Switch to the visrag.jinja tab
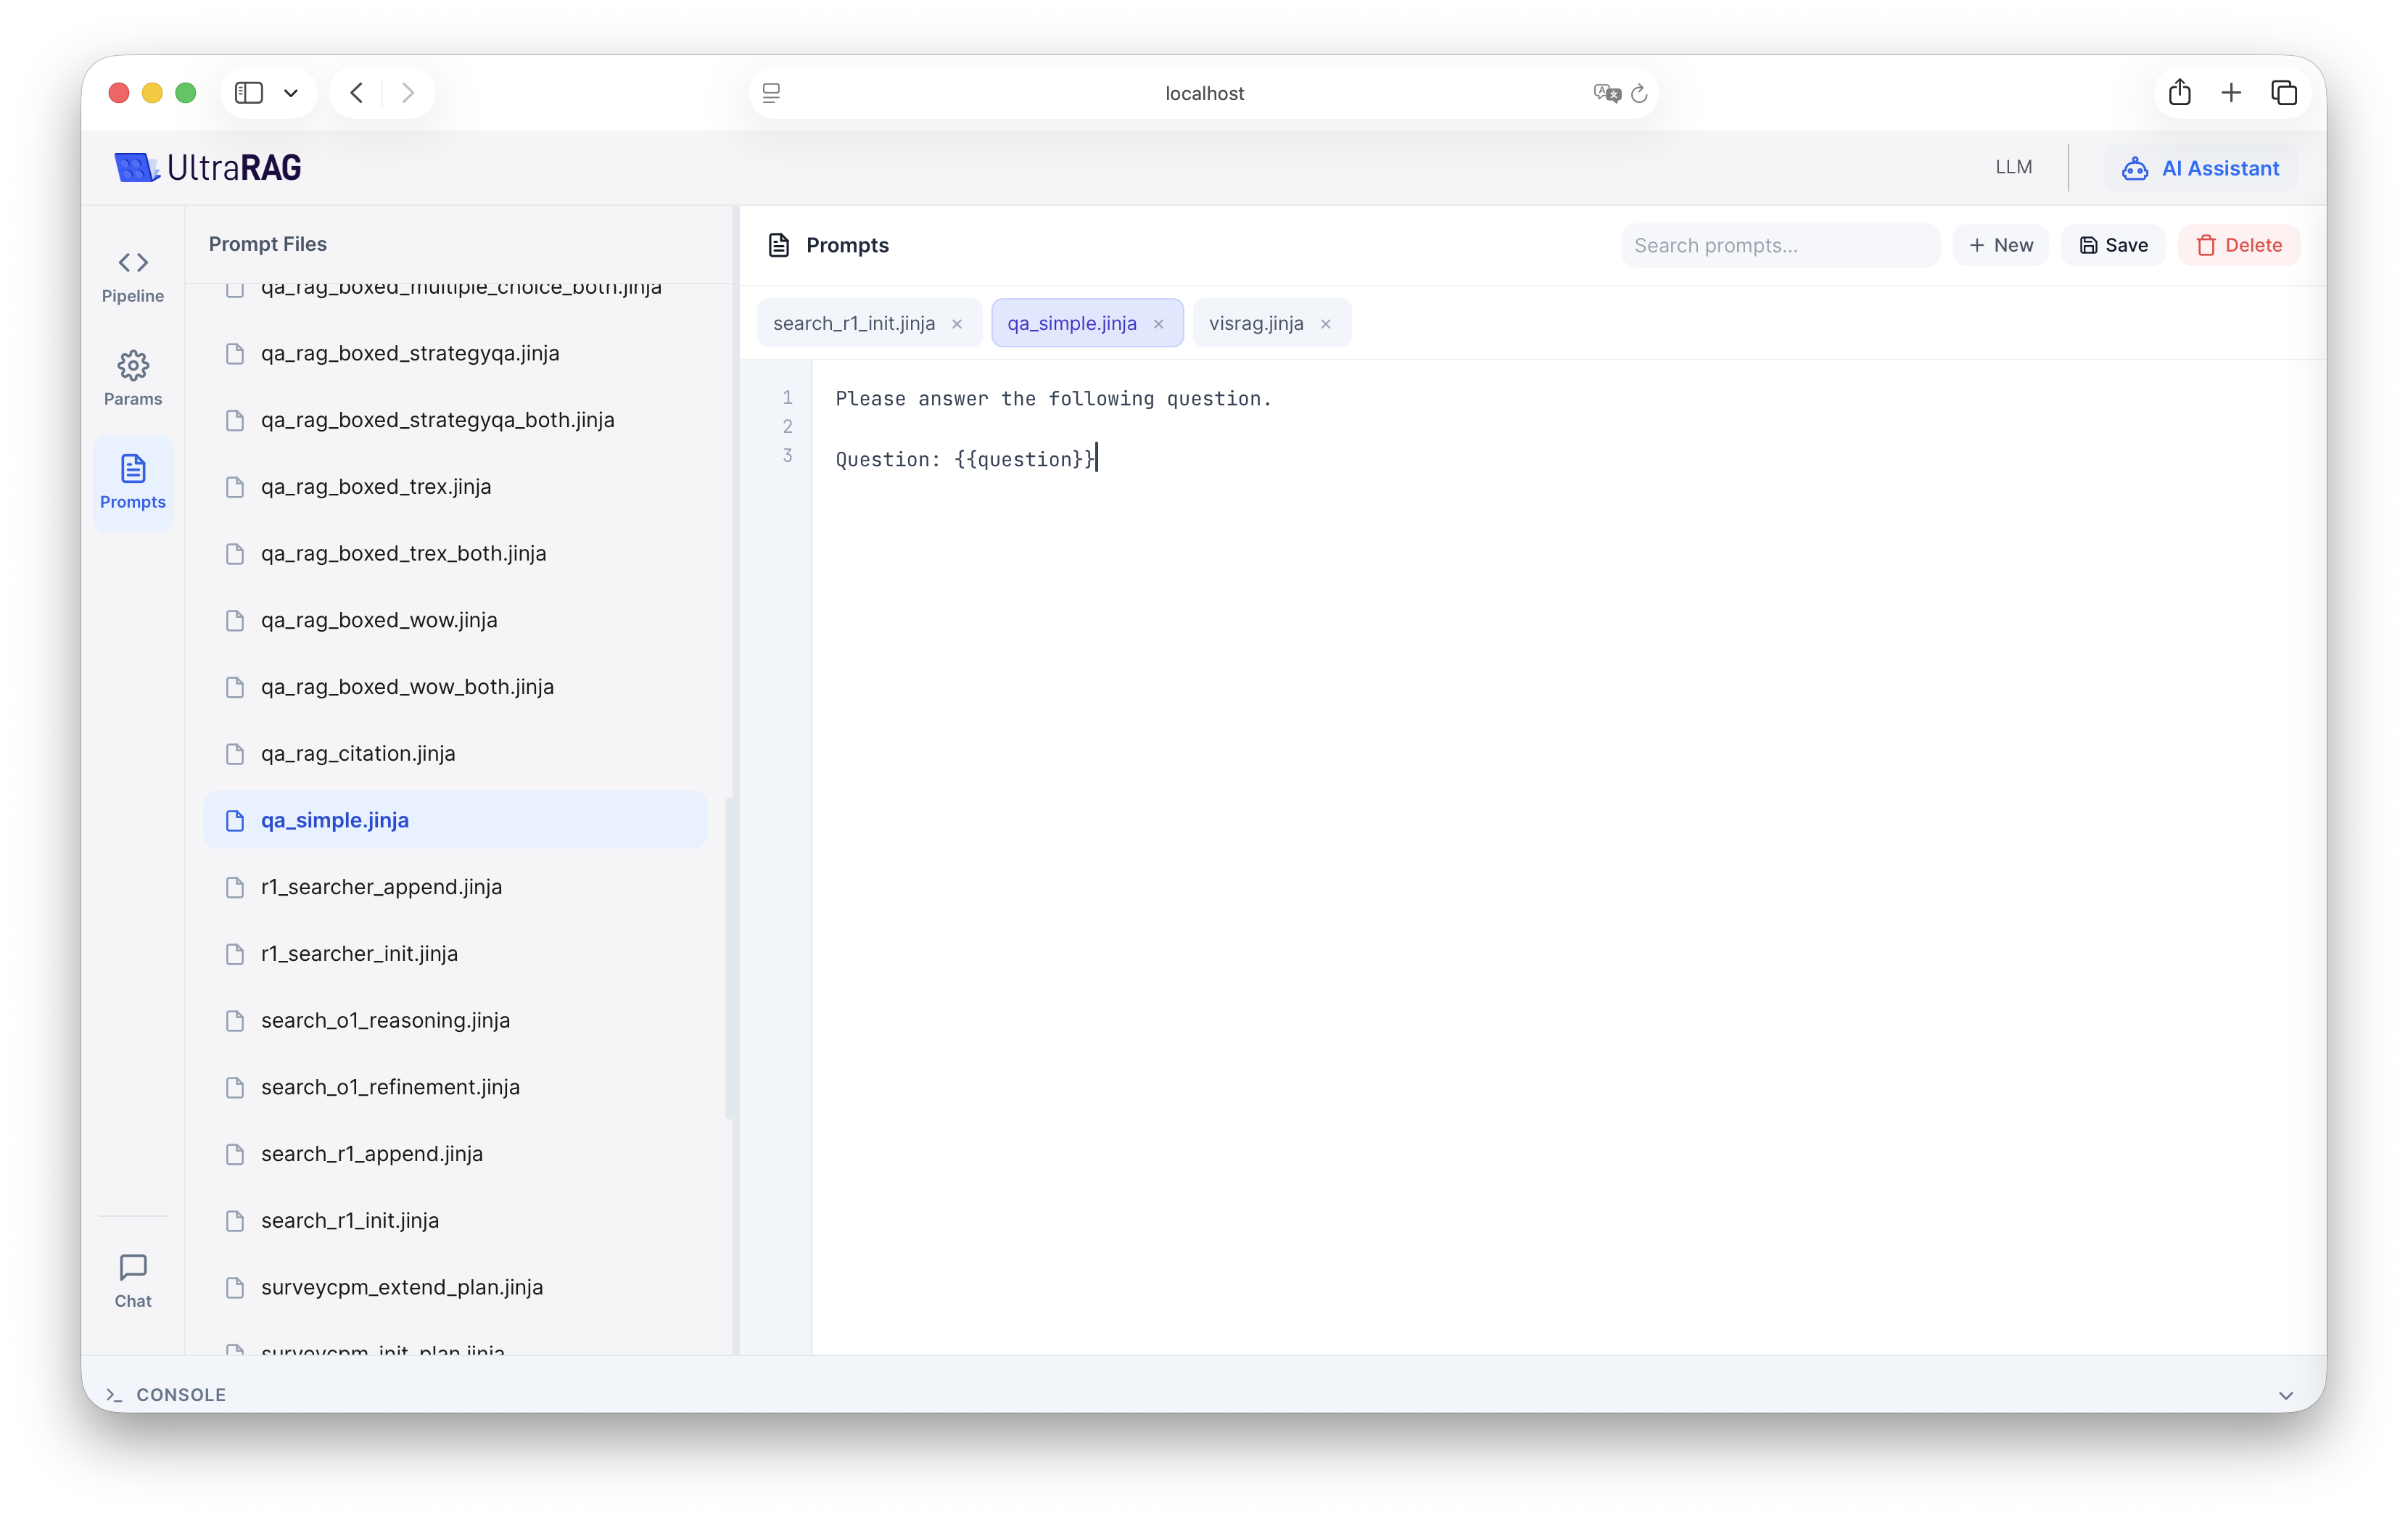 (1256, 324)
